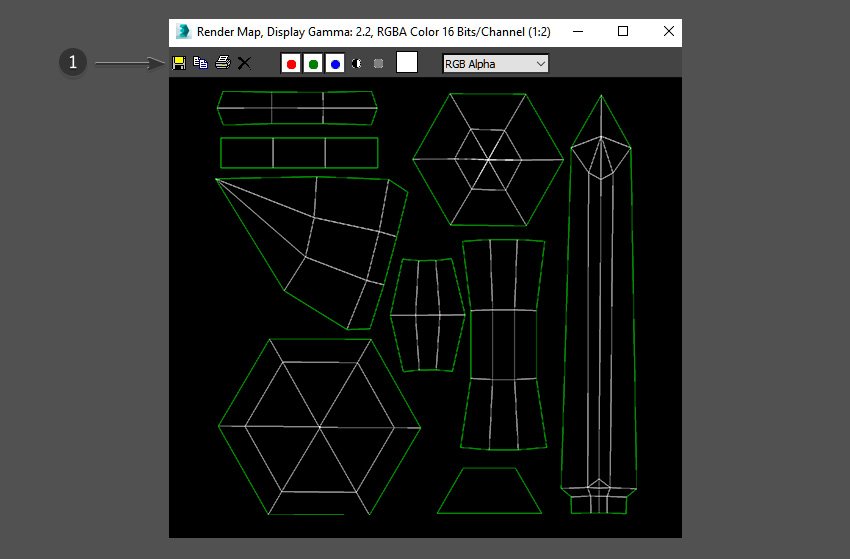Click the Save Image disk icon

(179, 63)
